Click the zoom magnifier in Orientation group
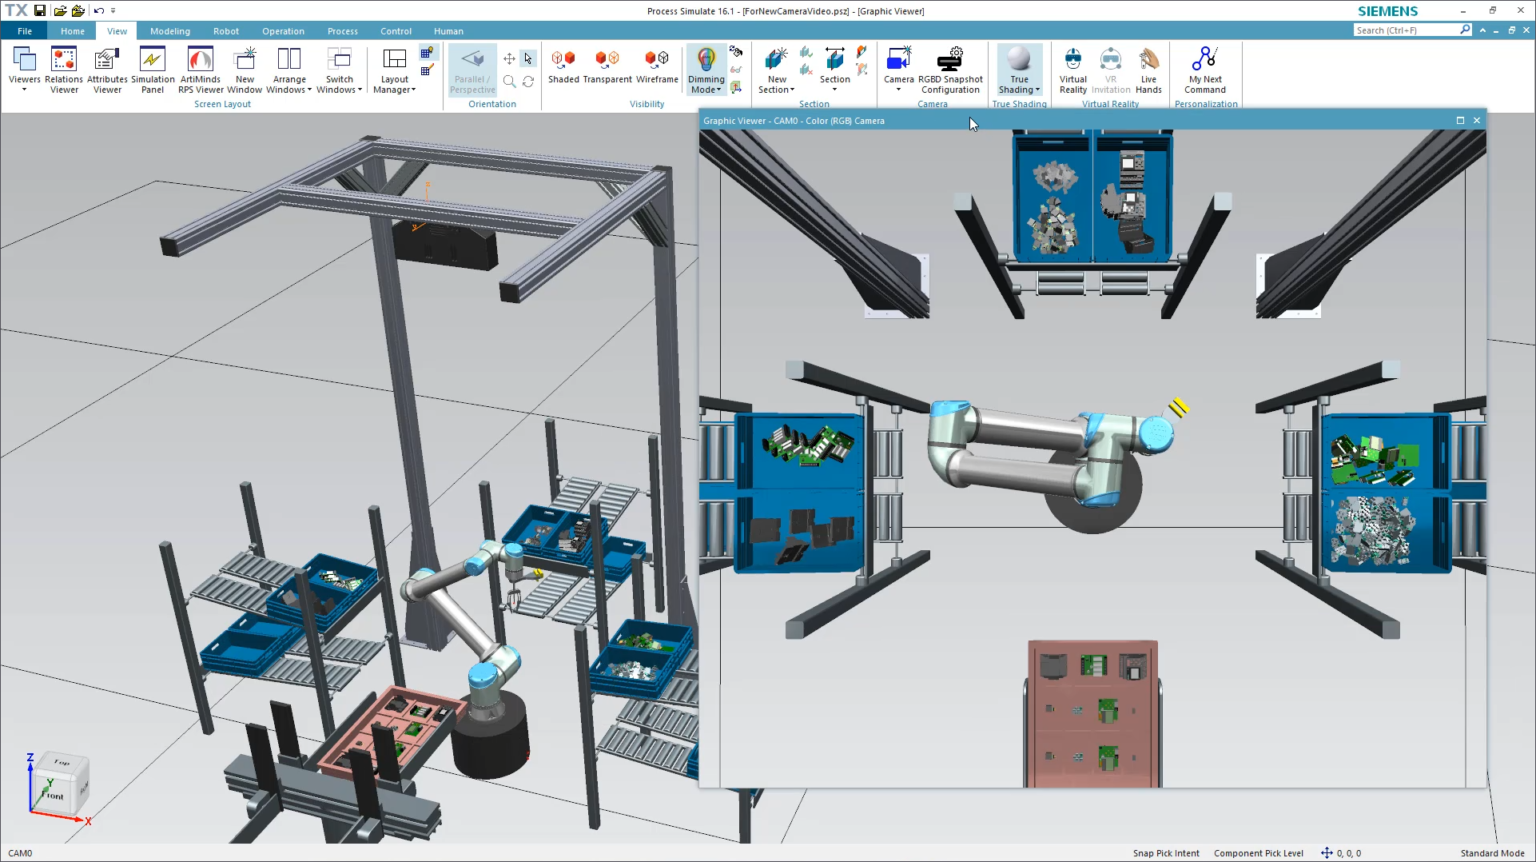The image size is (1536, 862). pos(510,82)
